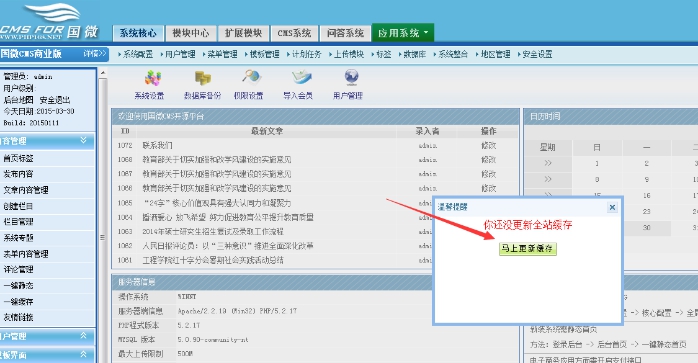698x363 pixels.
Task: Close the 温馨提醒 popup dialog
Action: pos(612,207)
